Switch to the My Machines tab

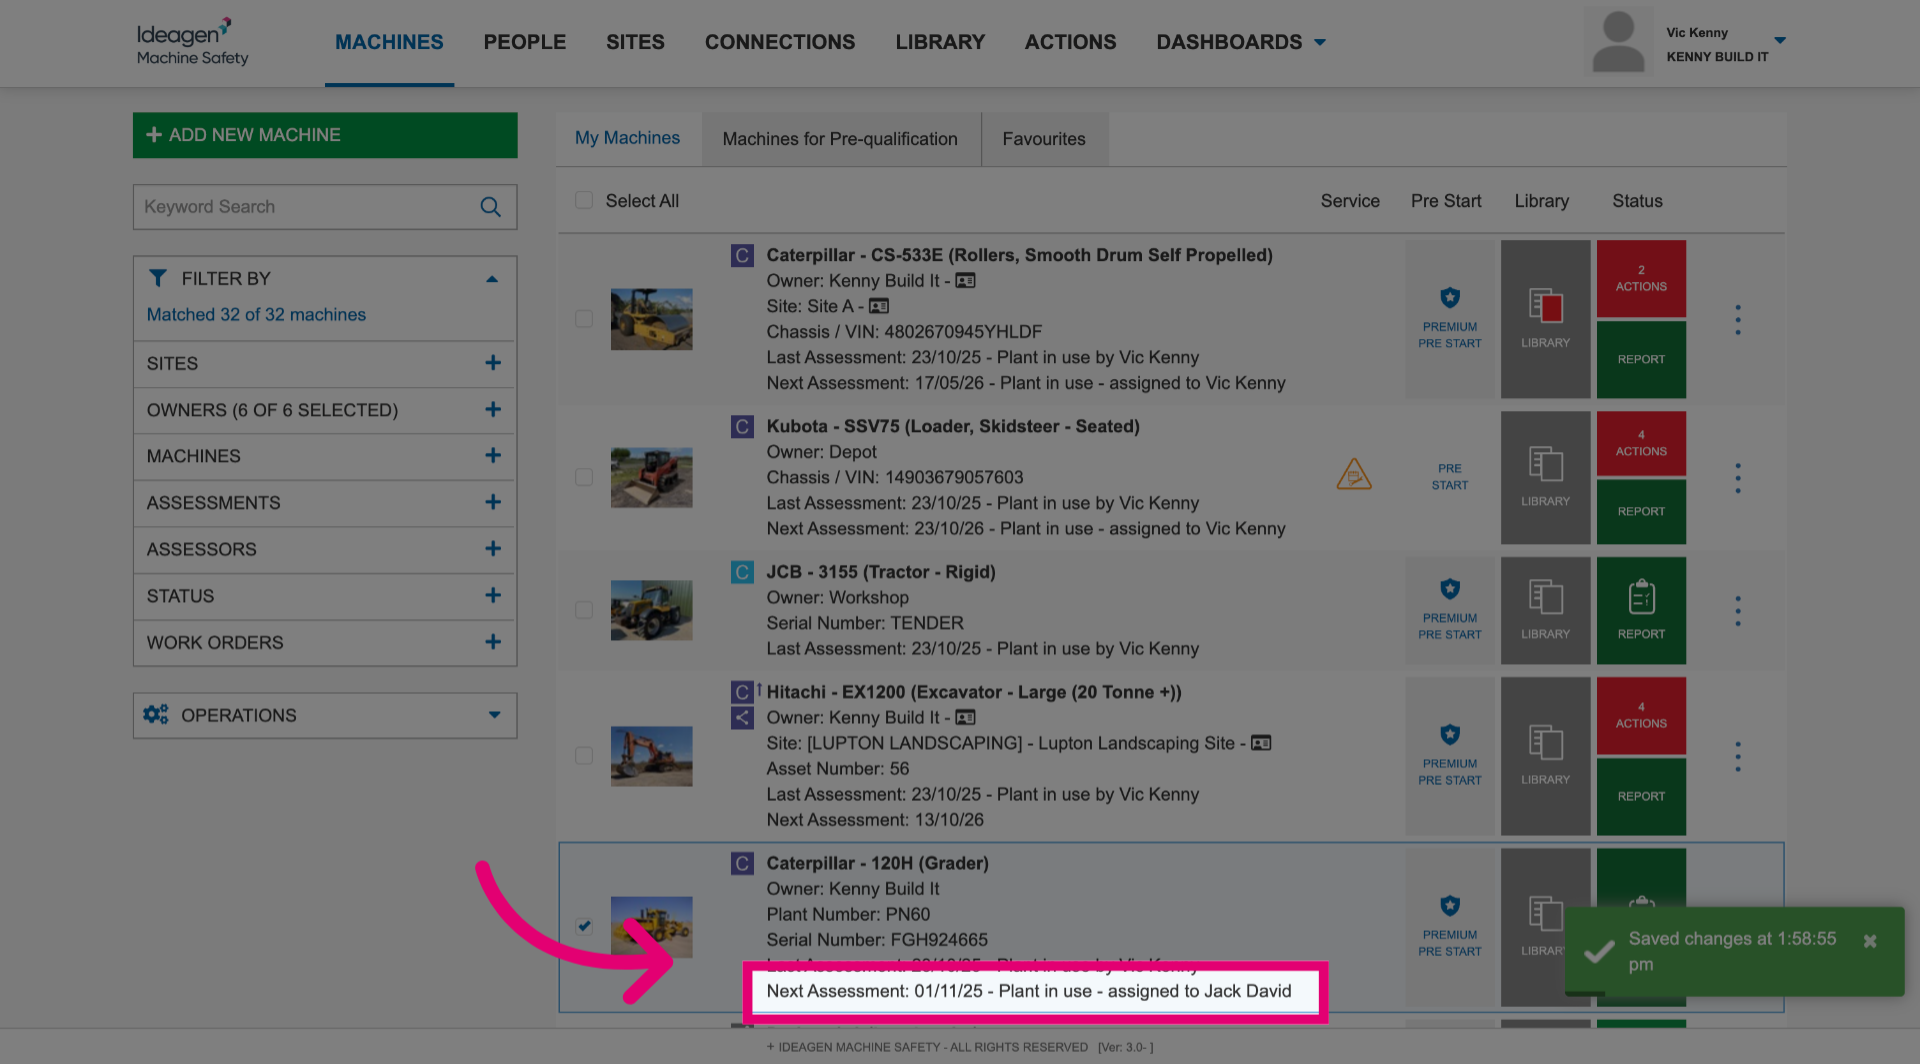(628, 138)
